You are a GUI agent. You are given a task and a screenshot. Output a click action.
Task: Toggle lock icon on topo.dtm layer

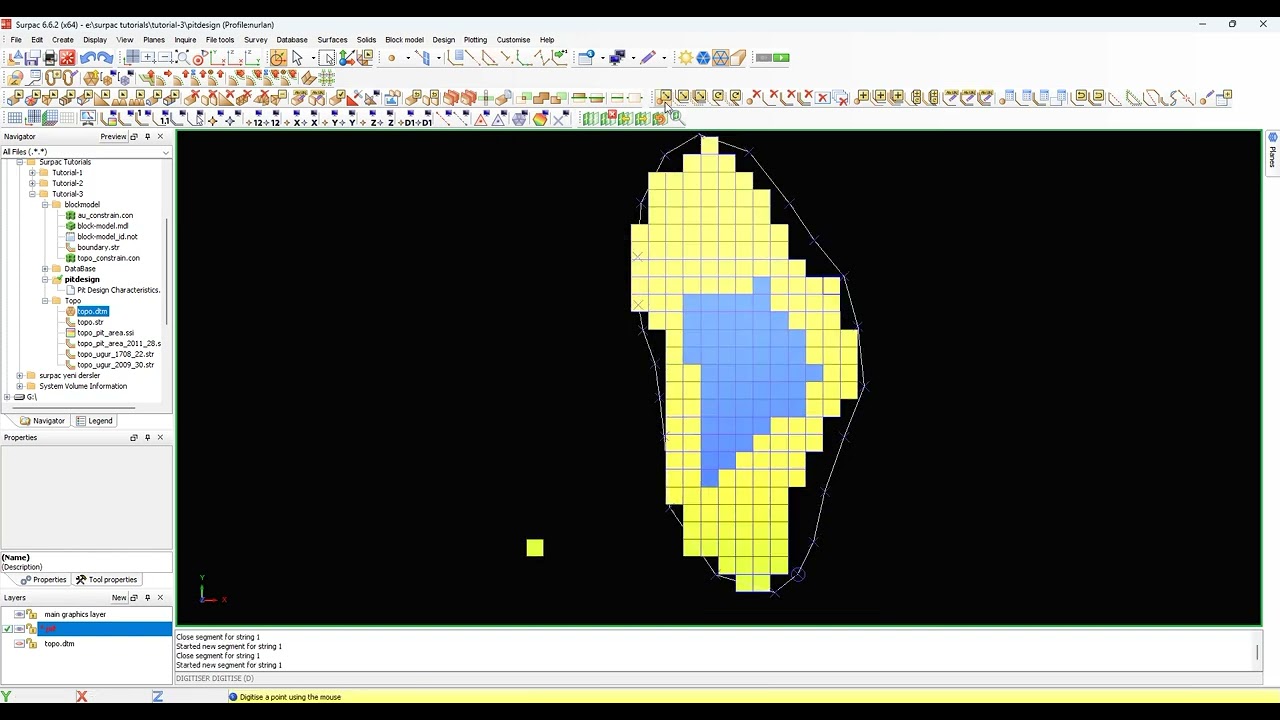31,643
